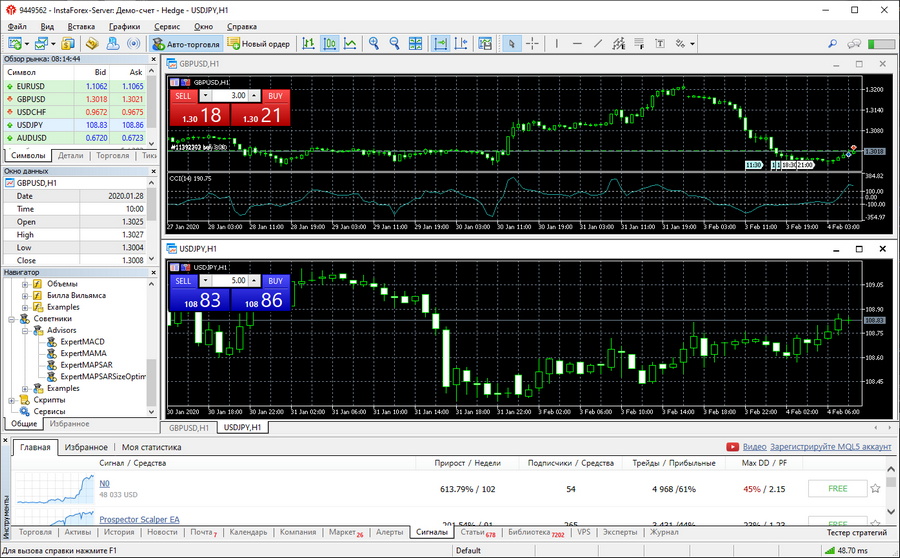Image resolution: width=900 pixels, height=558 pixels.
Task: Add N0 signal to favorites star
Action: tap(876, 489)
